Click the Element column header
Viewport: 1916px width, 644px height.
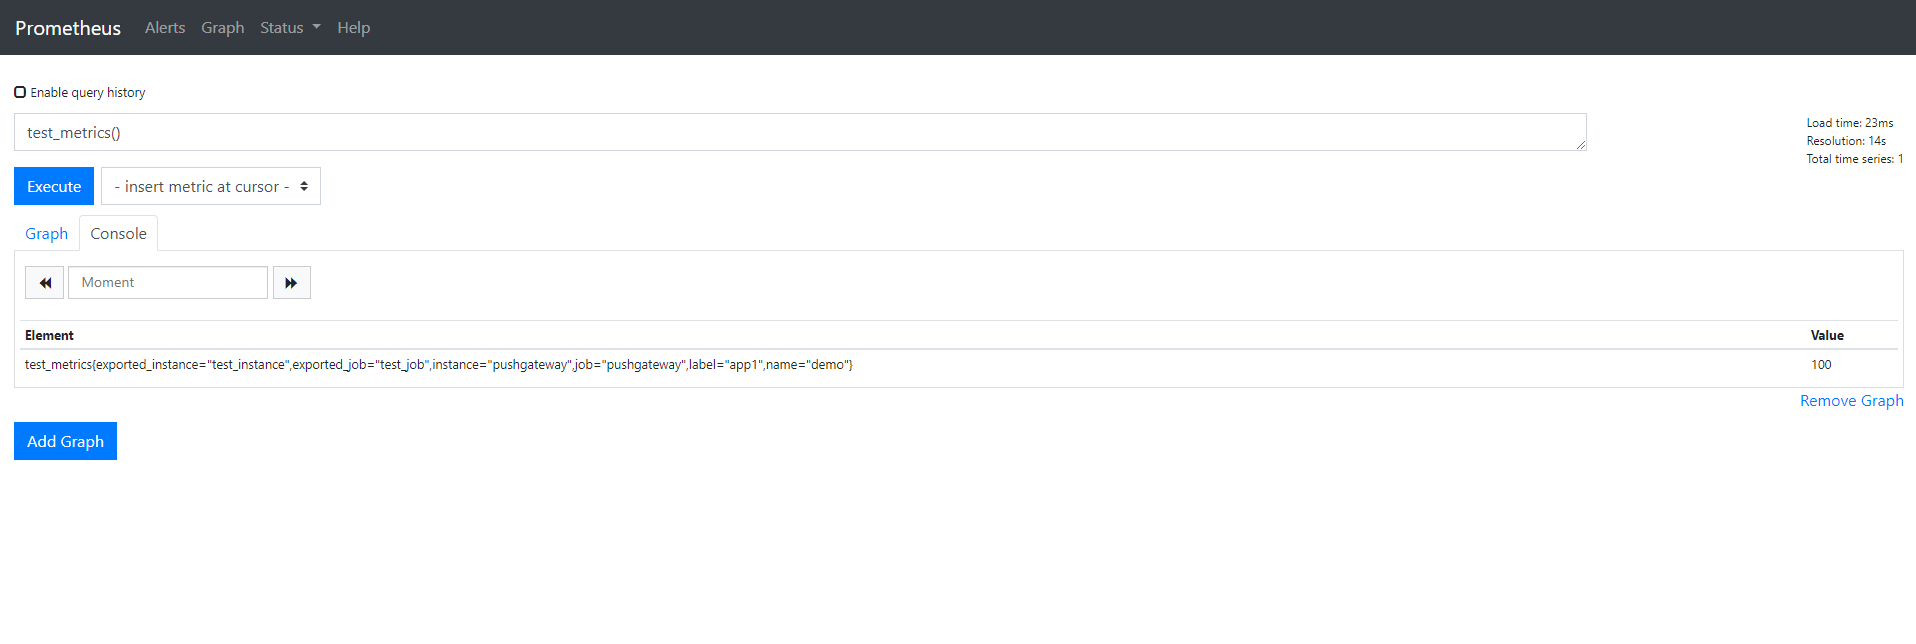(49, 335)
